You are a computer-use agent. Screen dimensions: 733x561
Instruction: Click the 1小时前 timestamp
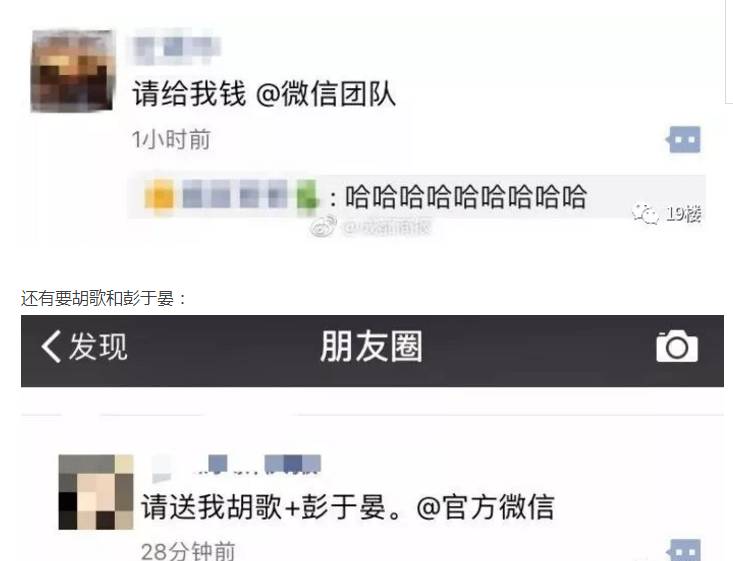(x=171, y=139)
